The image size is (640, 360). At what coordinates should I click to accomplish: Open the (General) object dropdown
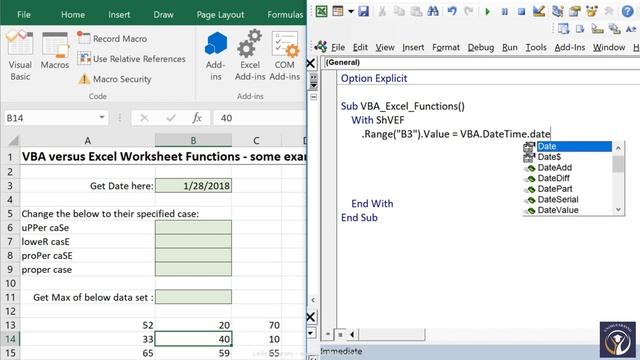coord(481,62)
